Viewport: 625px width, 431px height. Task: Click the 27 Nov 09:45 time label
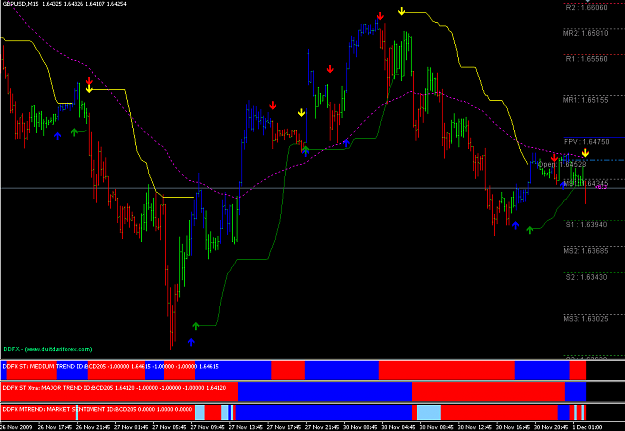[208, 427]
